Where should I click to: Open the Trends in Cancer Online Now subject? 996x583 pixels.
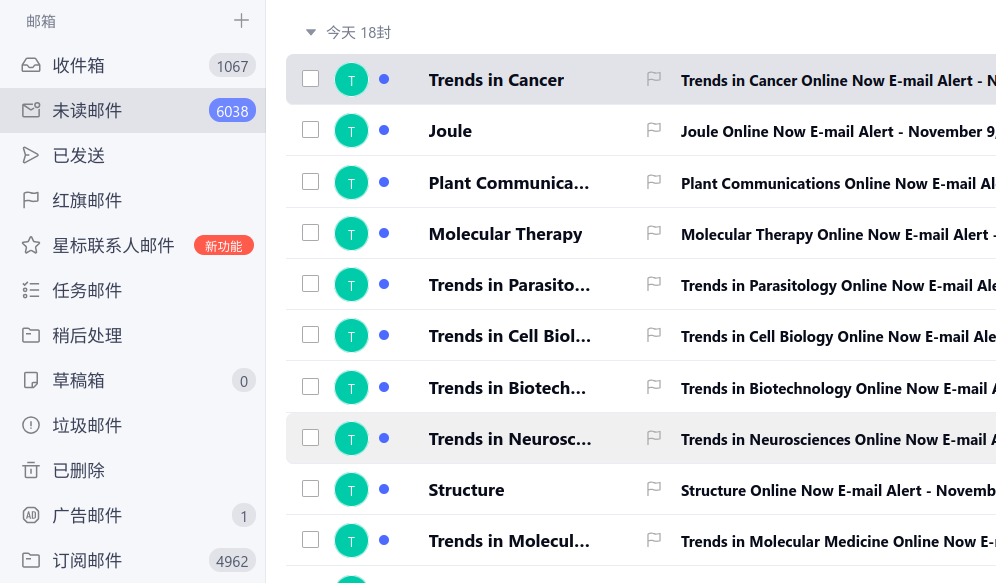(838, 81)
